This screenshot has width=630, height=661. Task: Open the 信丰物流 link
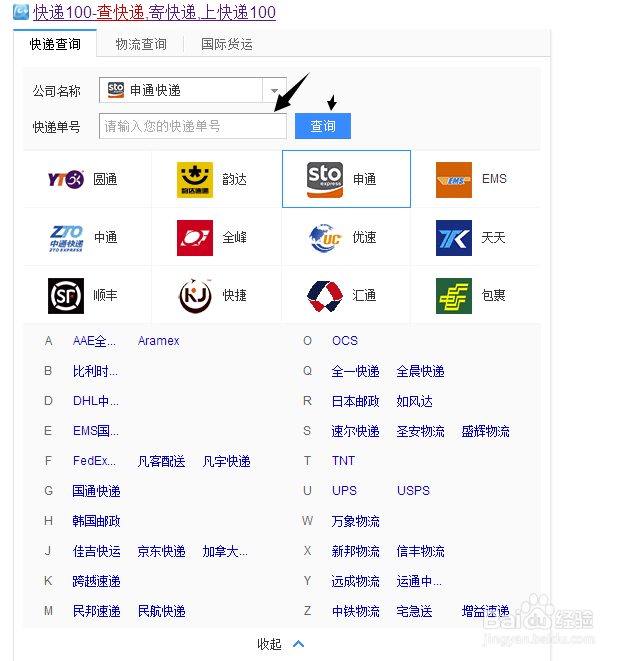[x=420, y=551]
